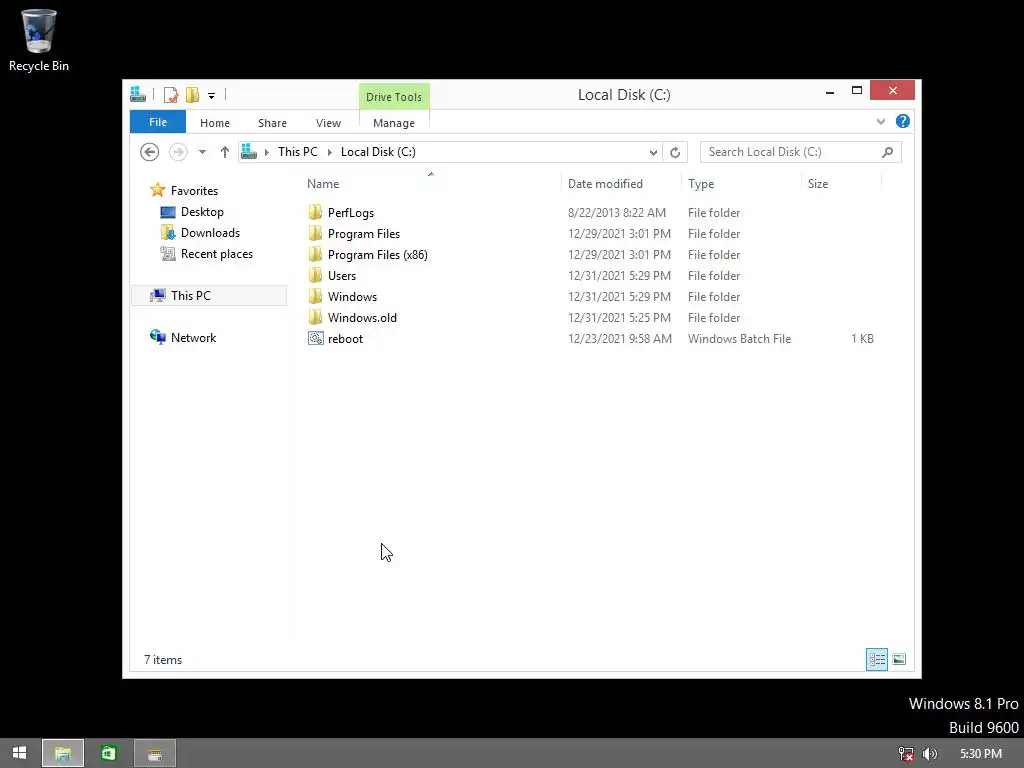Click This PC in address breadcrumb
This screenshot has height=768, width=1024.
coord(298,152)
